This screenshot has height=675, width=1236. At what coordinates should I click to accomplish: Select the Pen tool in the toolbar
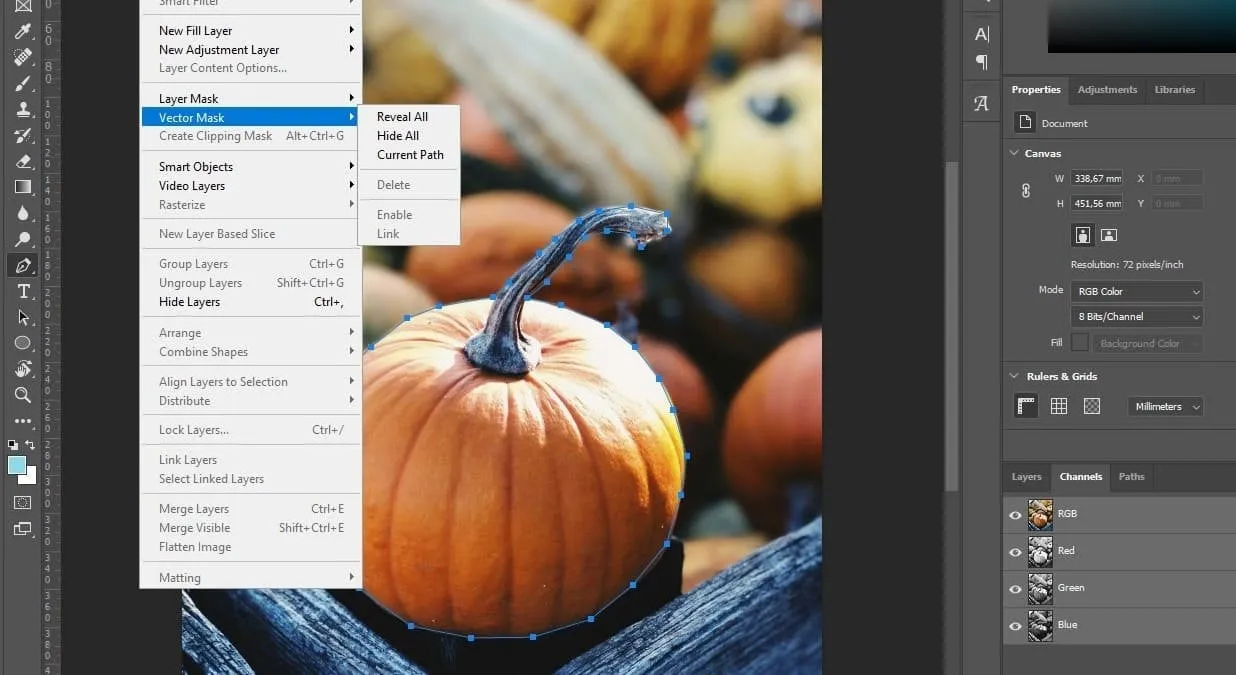coord(22,265)
